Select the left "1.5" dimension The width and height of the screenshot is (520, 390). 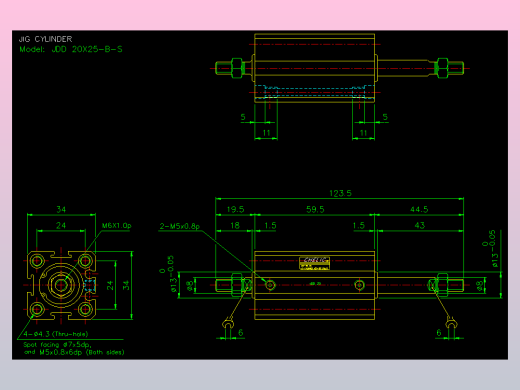coord(270,226)
